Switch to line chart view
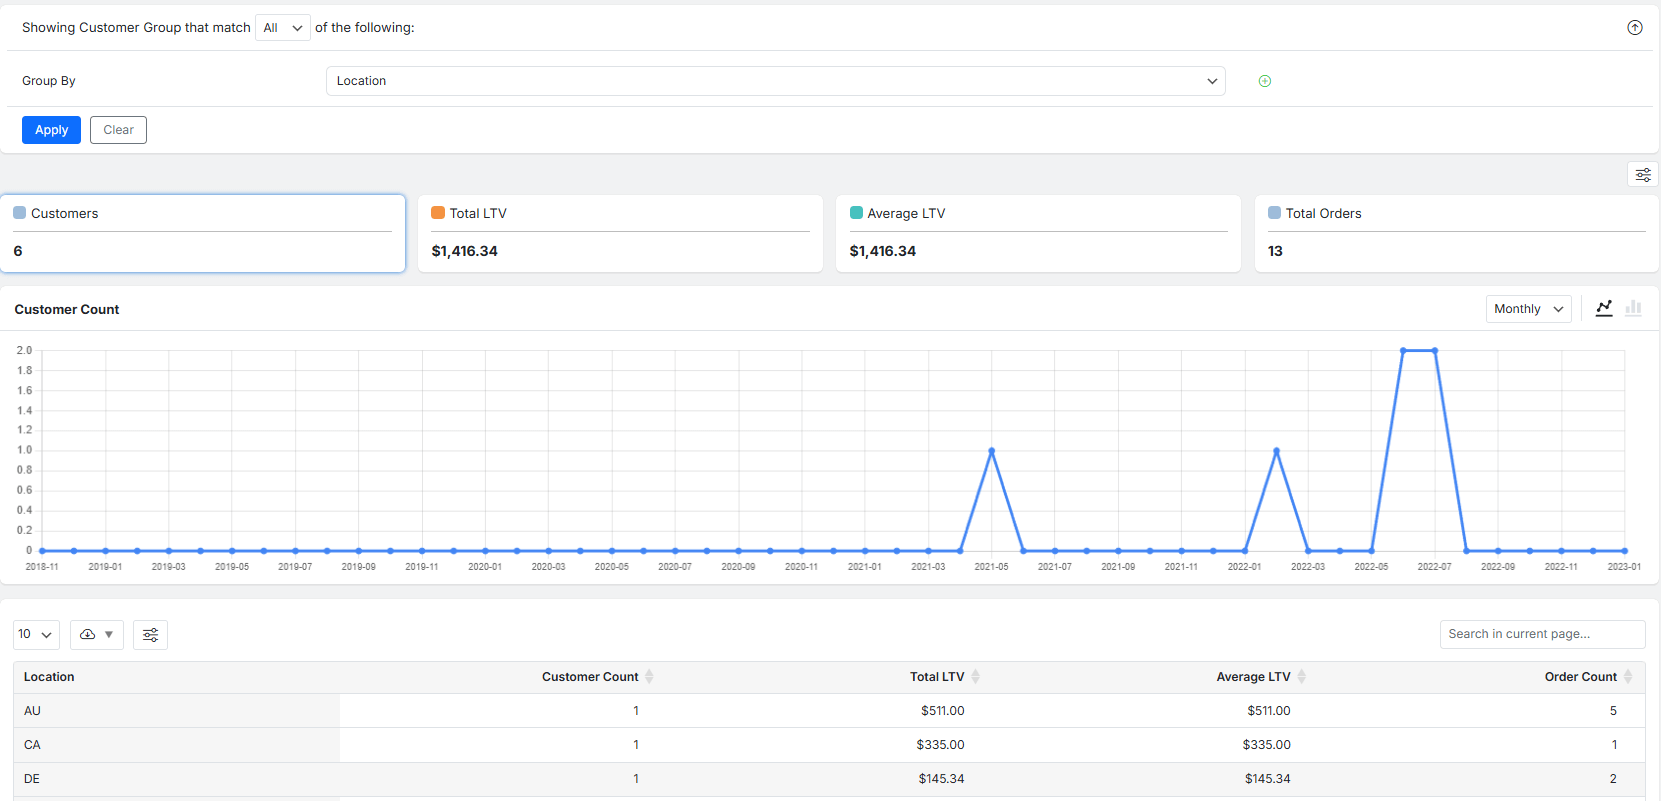Screen dimensions: 1661x801 pyautogui.click(x=1604, y=308)
